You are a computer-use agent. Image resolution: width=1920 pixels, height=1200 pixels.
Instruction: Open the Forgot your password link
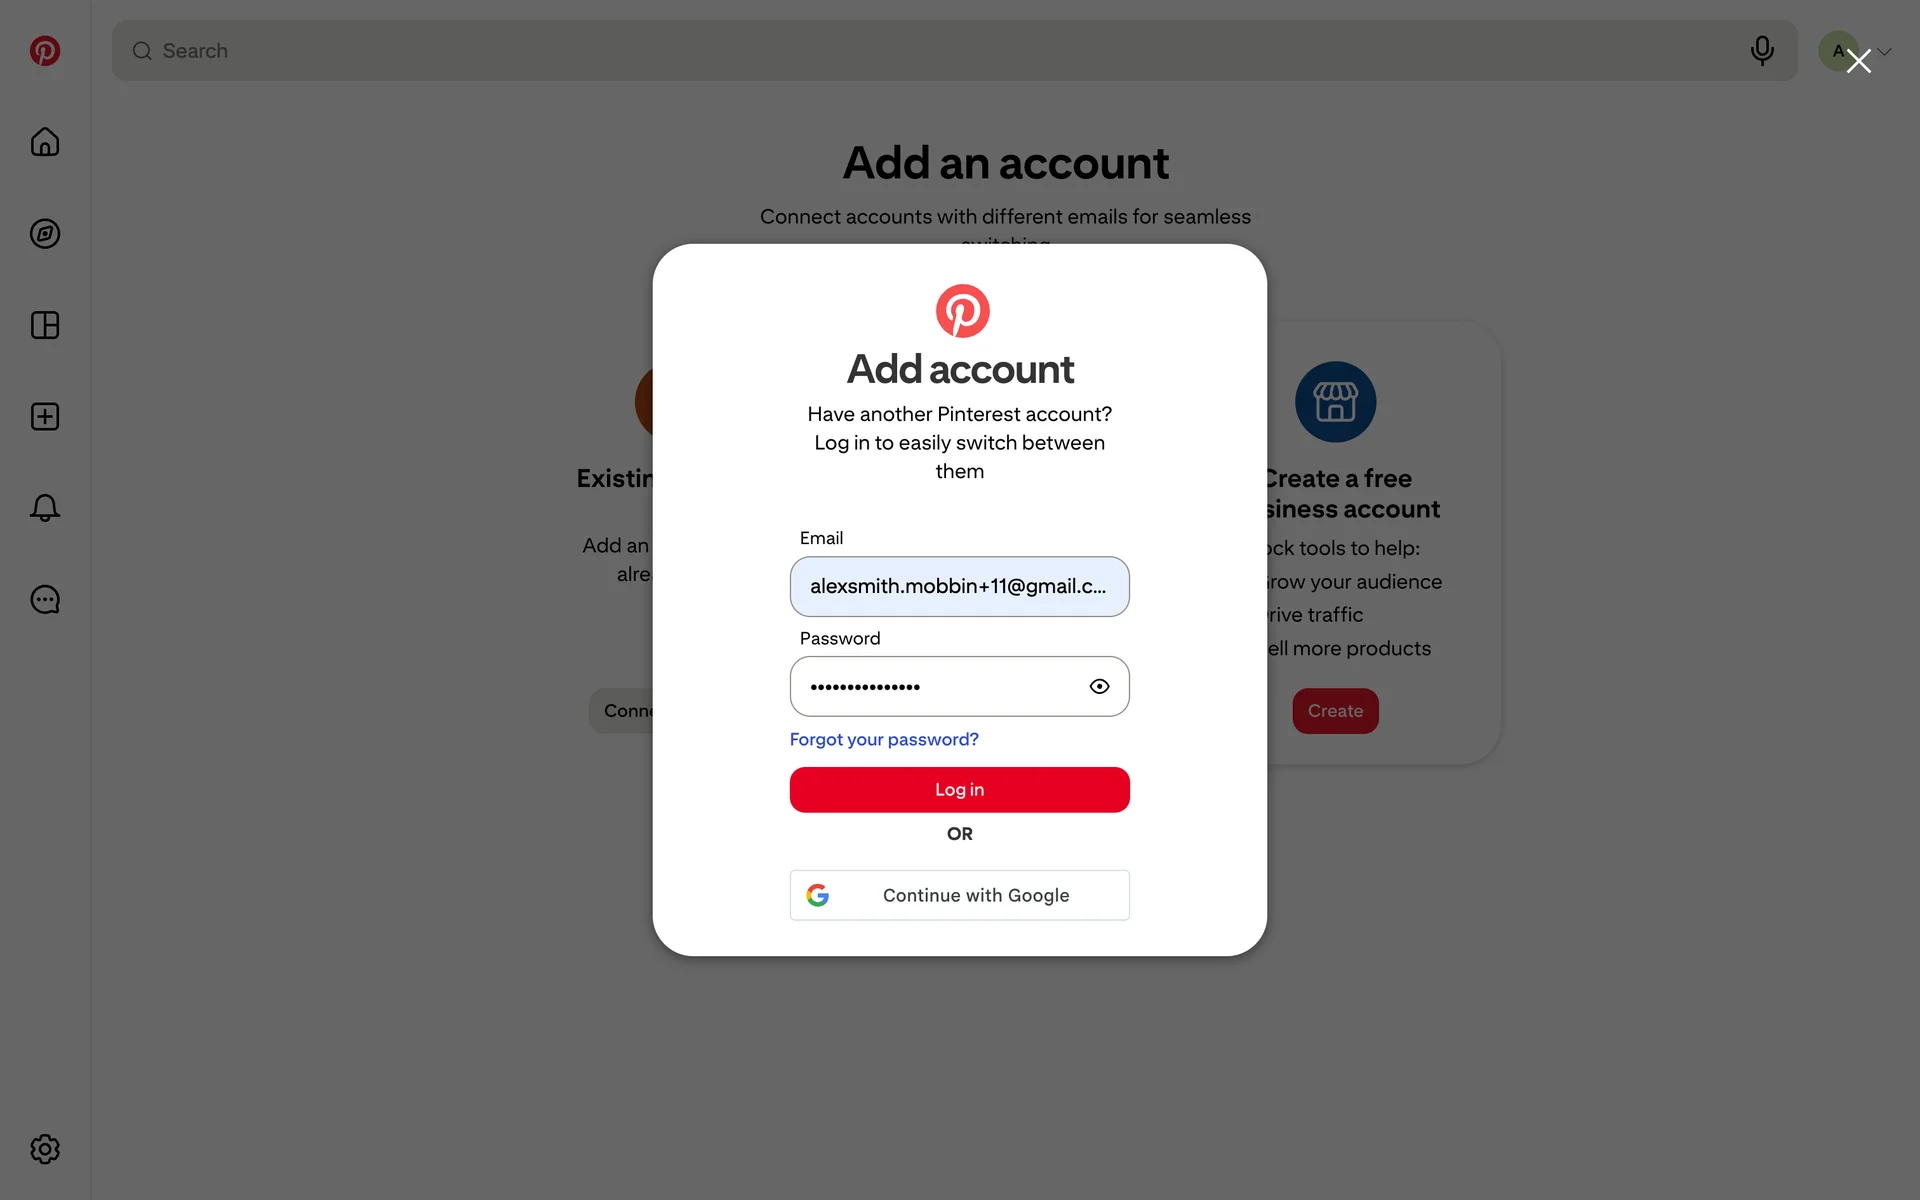[x=884, y=740]
